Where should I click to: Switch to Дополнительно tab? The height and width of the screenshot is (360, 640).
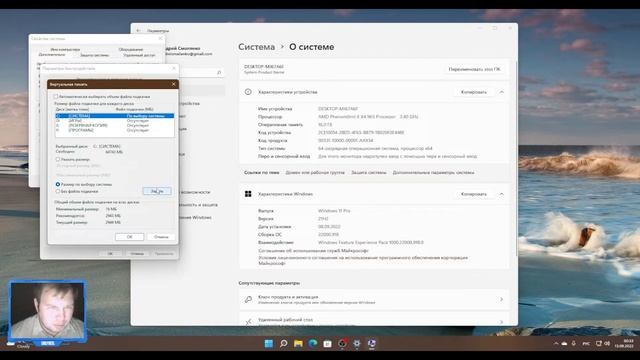click(x=52, y=55)
